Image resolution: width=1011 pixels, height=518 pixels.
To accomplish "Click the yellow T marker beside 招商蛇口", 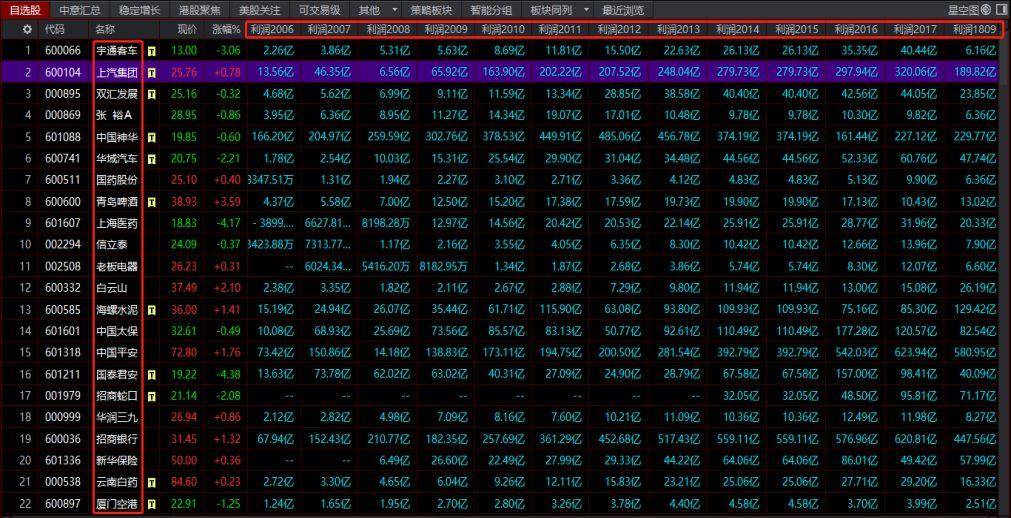I will [152, 395].
